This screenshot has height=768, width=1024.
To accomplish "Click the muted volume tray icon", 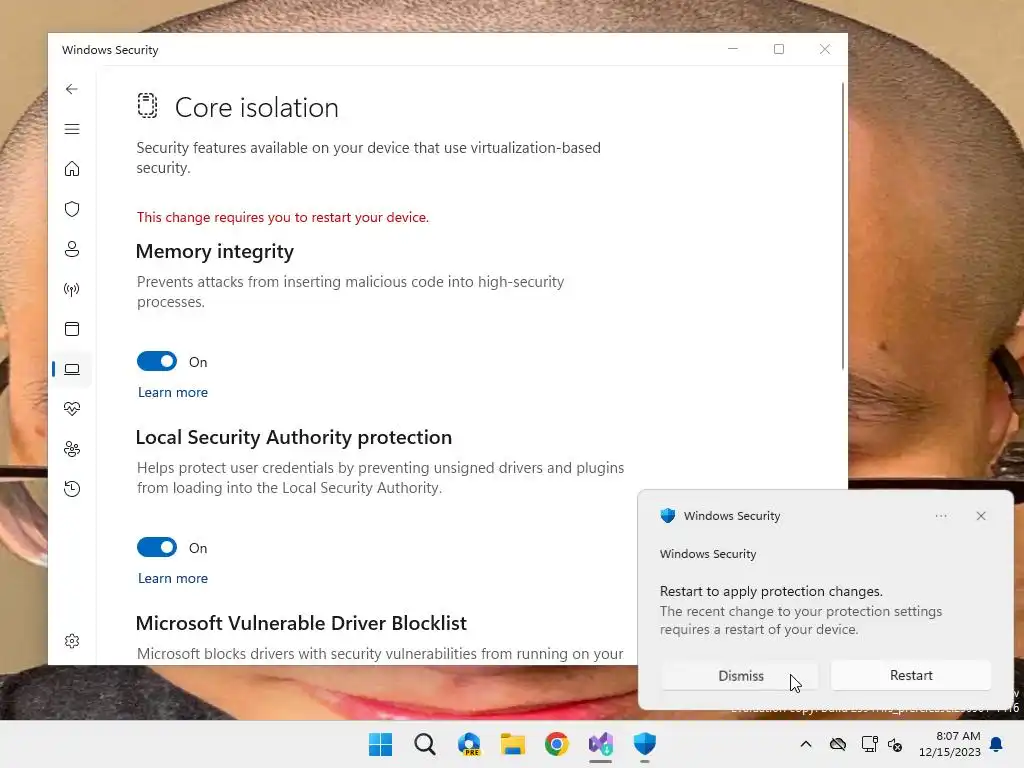I will [x=895, y=744].
